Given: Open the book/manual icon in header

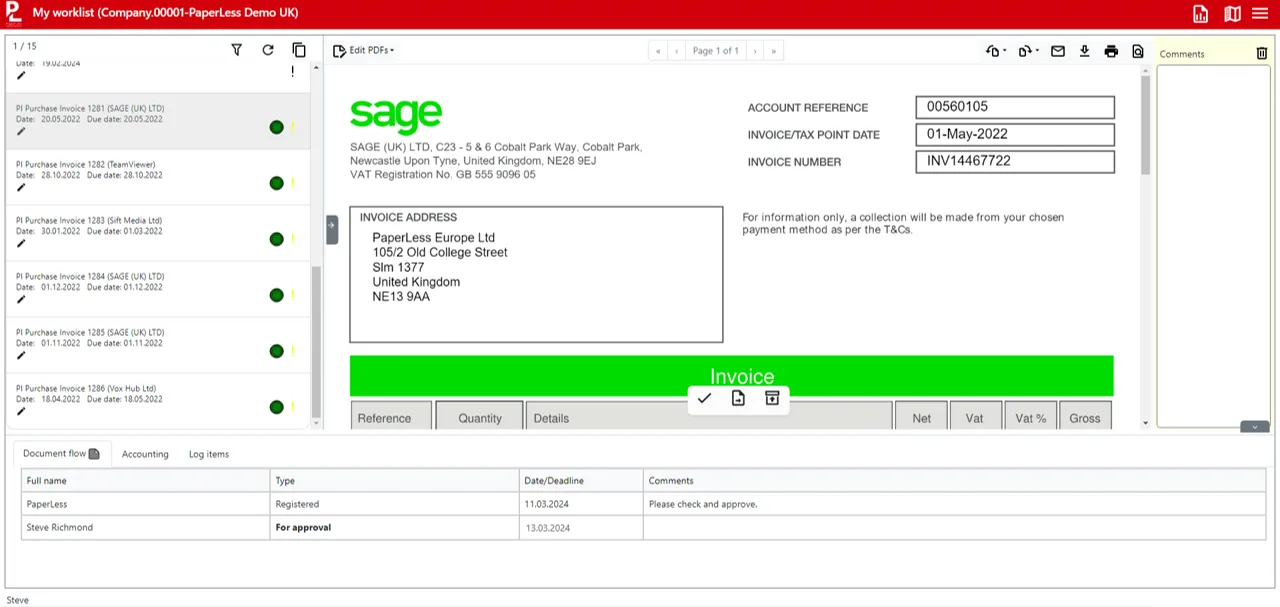Looking at the screenshot, I should click(1232, 13).
